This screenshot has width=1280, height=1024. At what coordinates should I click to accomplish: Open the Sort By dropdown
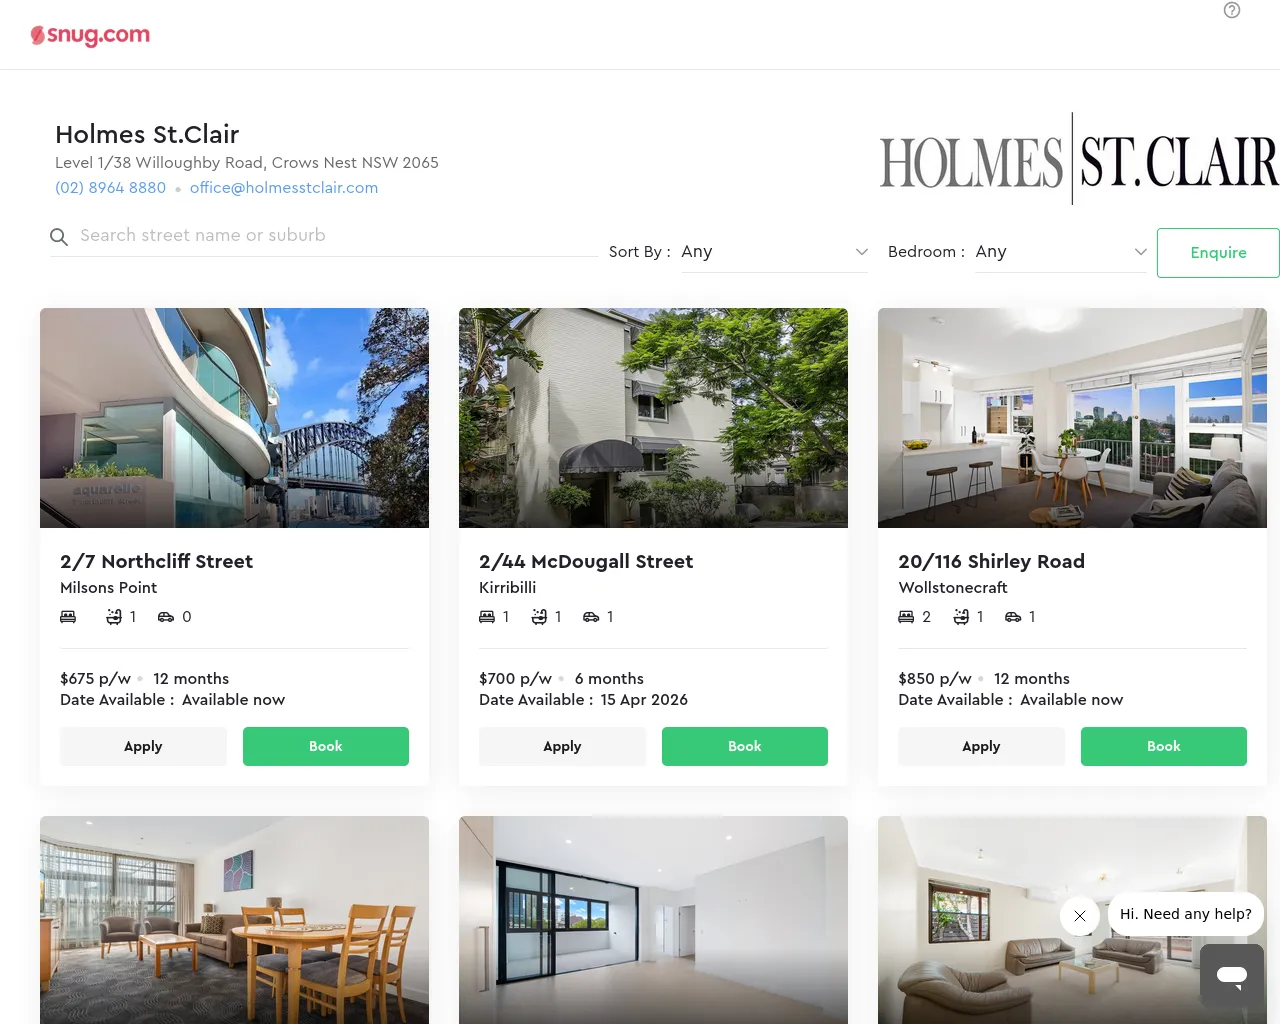pos(775,252)
